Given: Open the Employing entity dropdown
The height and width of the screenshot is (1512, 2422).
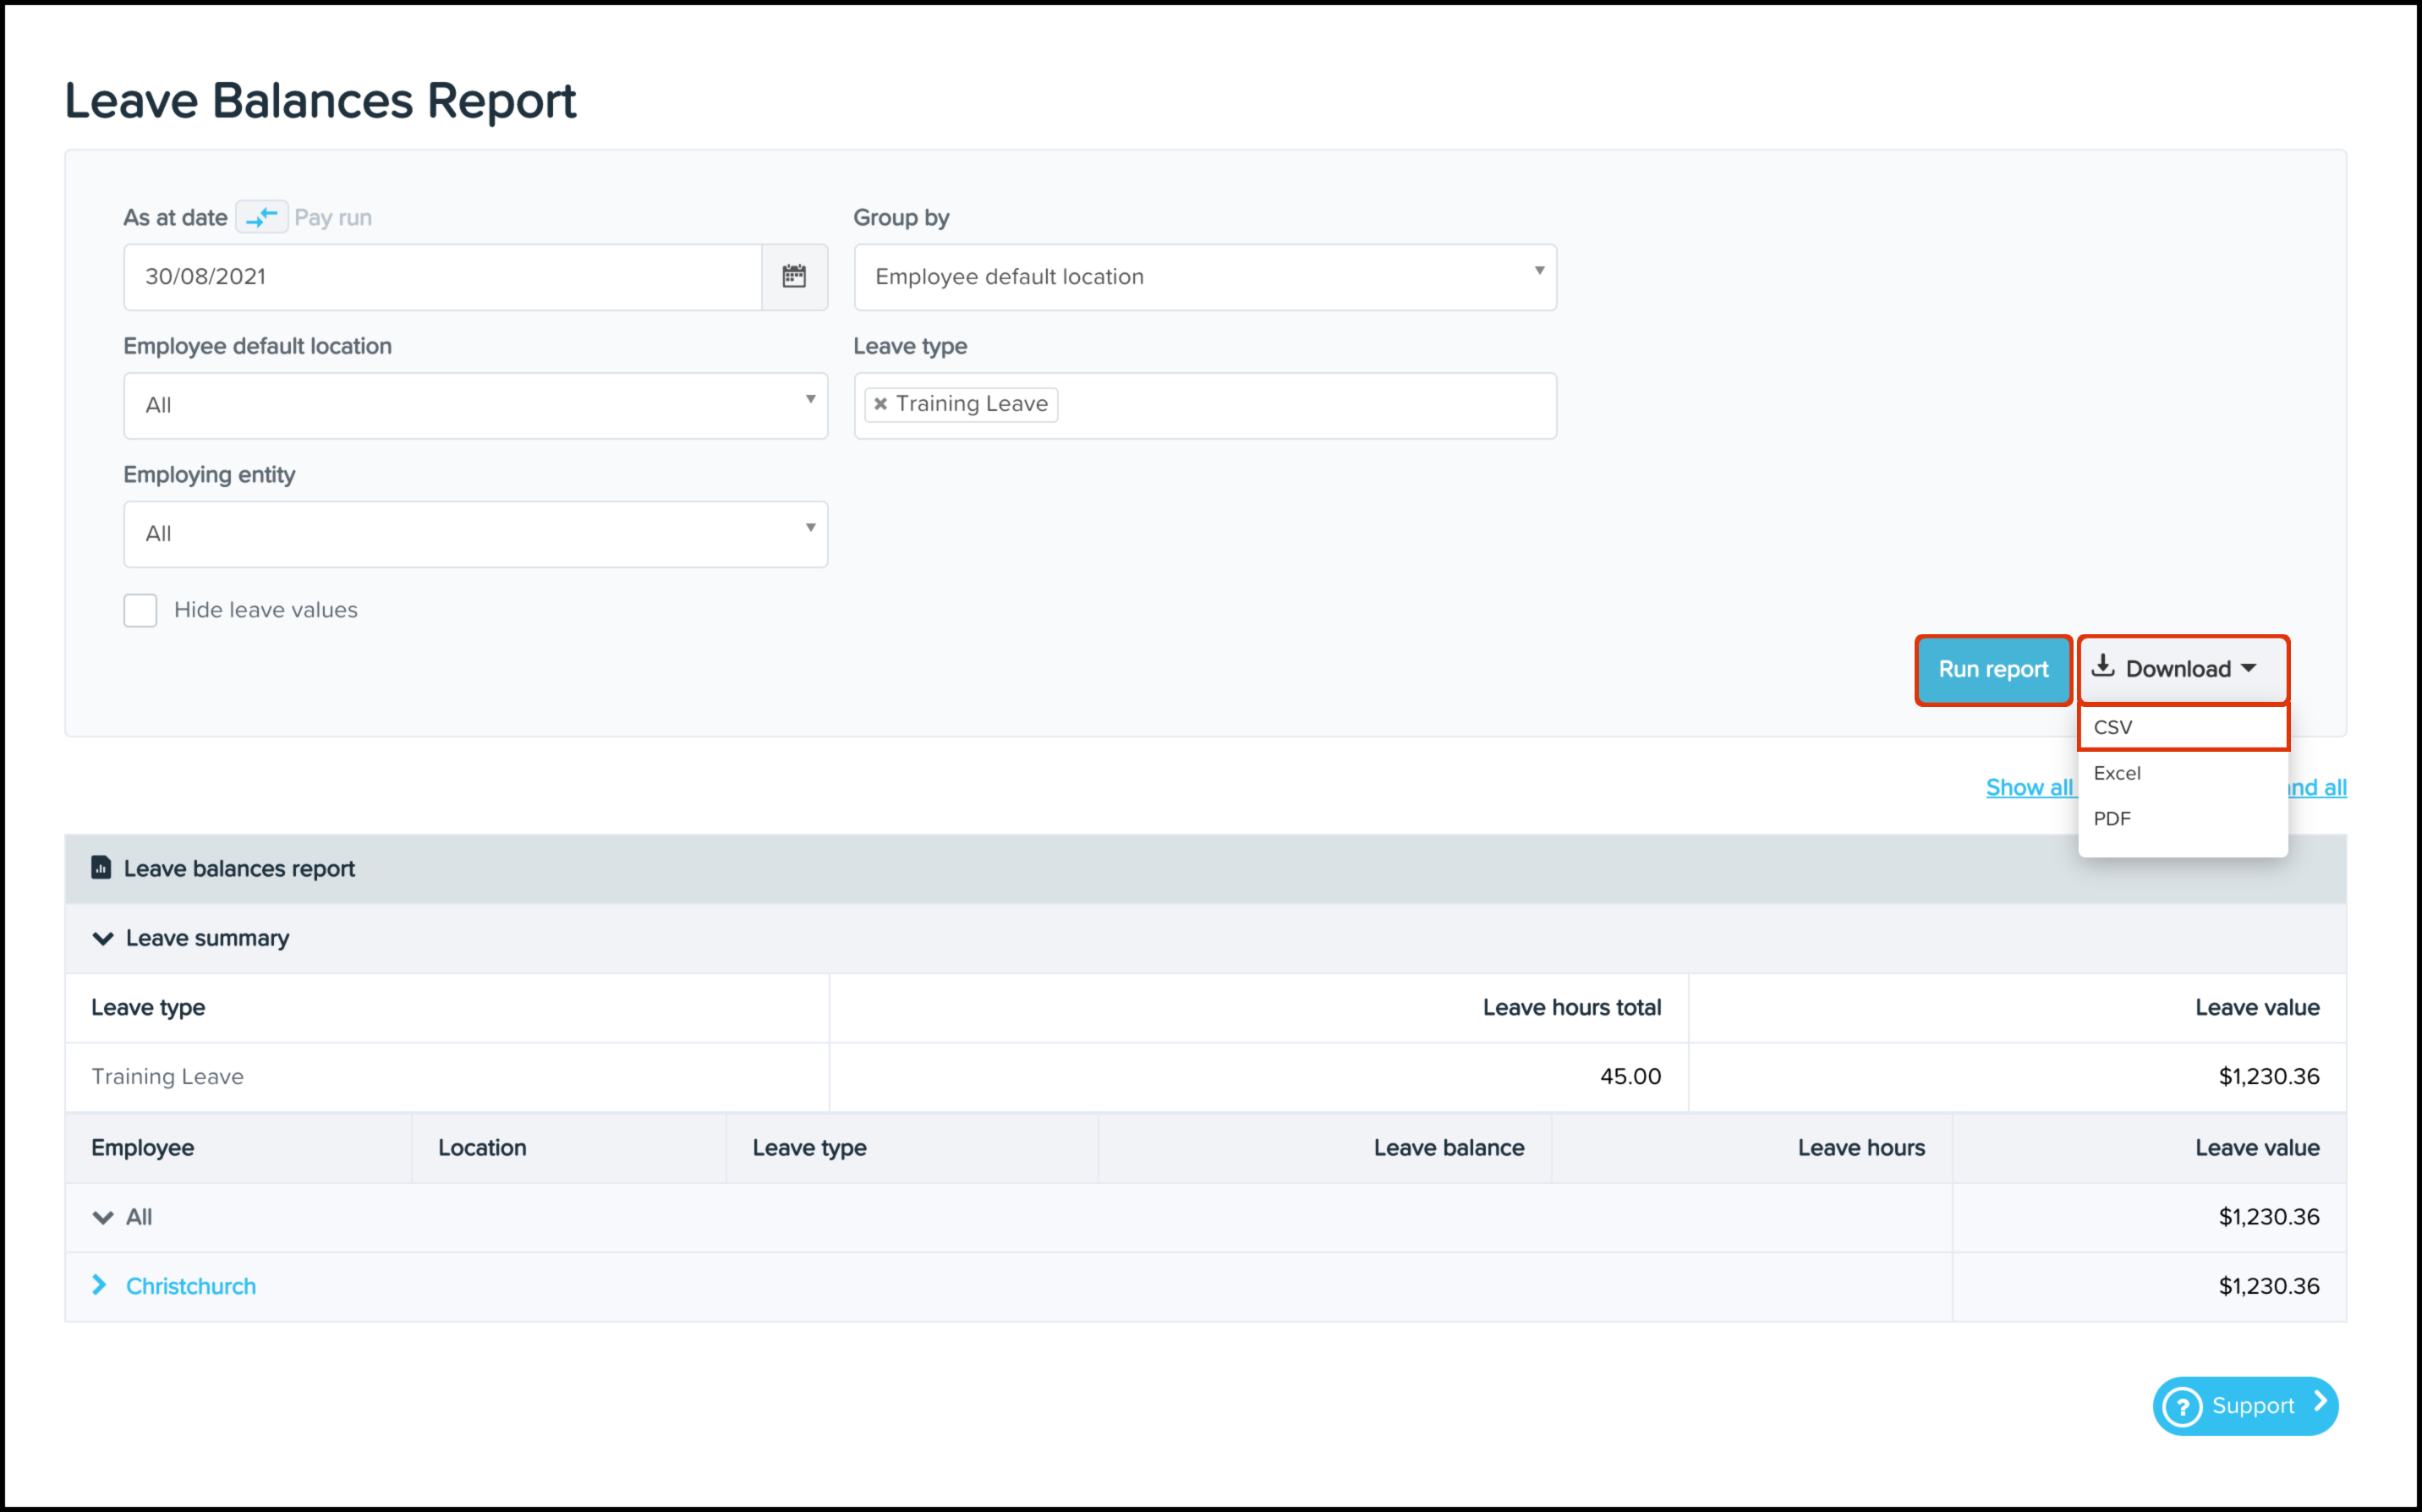Looking at the screenshot, I should tap(475, 534).
